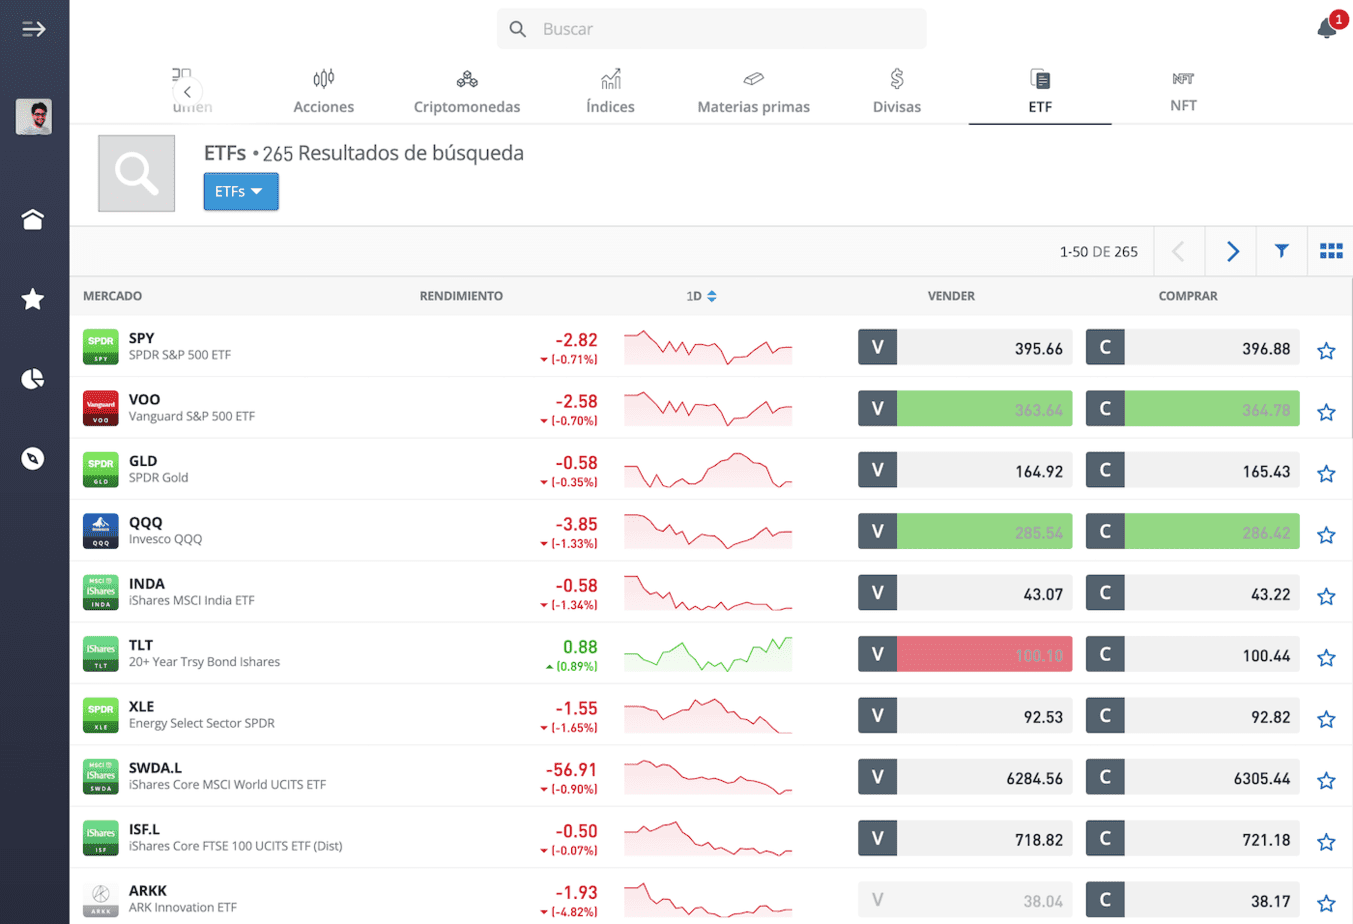Open the watchlist star icon in sidebar
1353x924 pixels.
coord(33,298)
